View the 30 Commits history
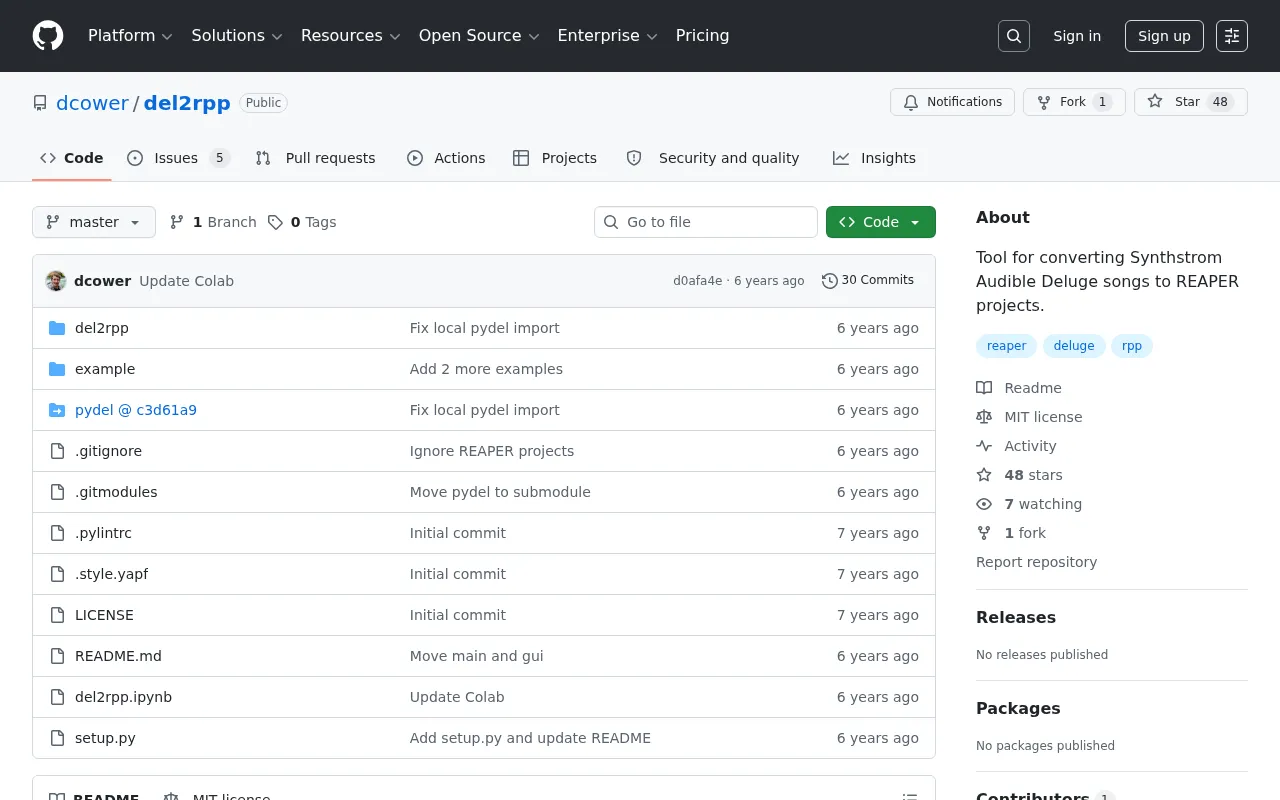Viewport: 1280px width, 800px height. click(x=868, y=281)
